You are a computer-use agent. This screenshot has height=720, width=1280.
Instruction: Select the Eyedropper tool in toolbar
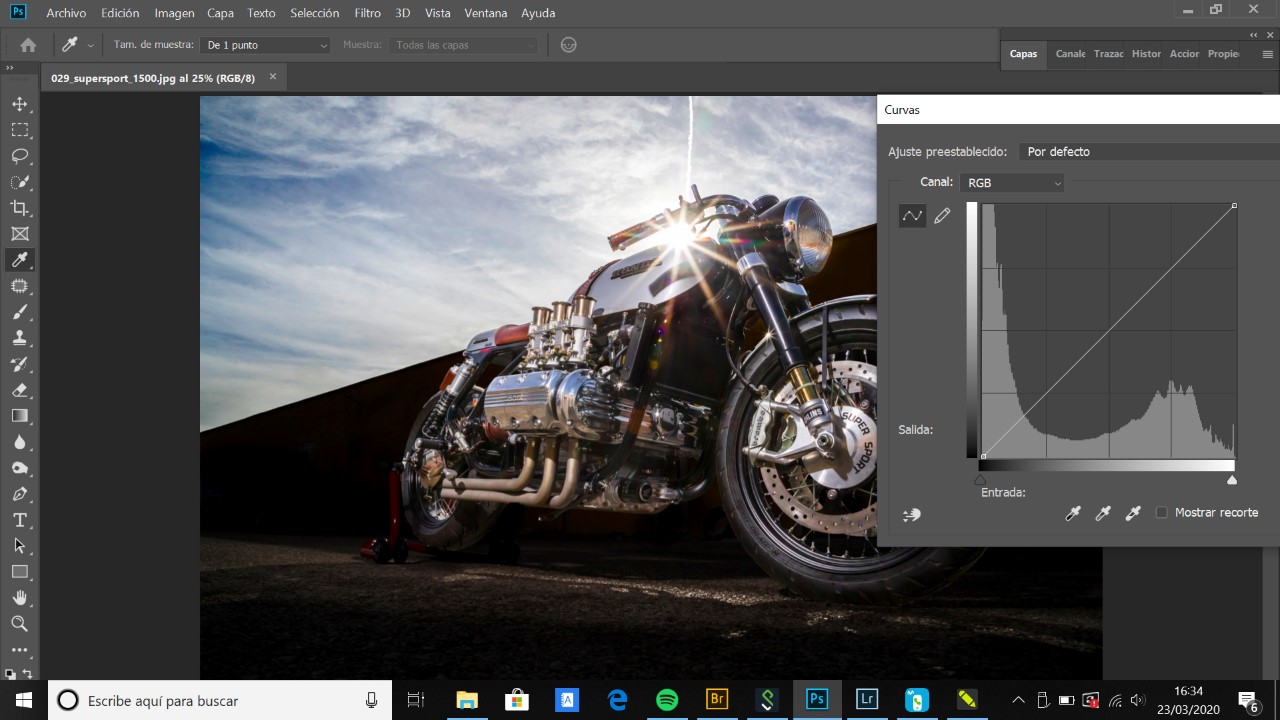pos(19,260)
